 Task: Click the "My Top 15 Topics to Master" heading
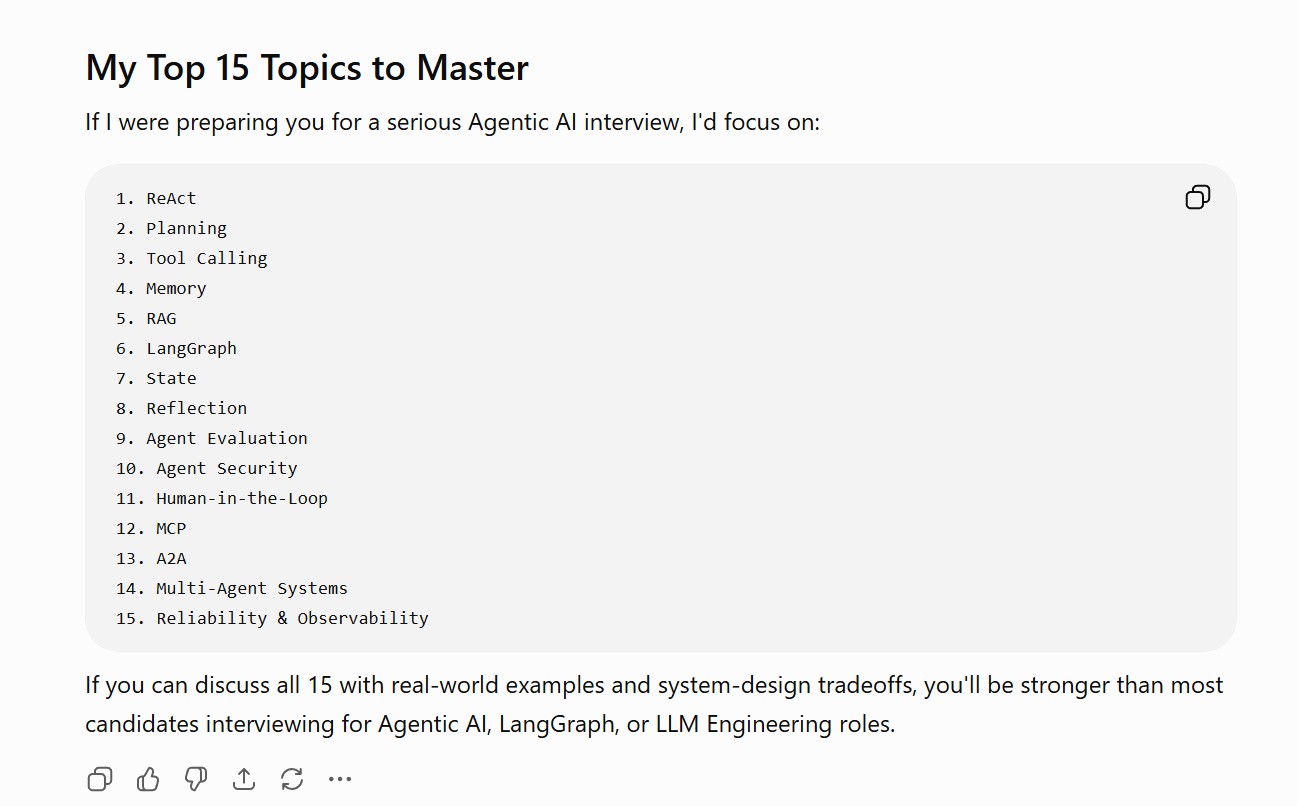coord(307,68)
